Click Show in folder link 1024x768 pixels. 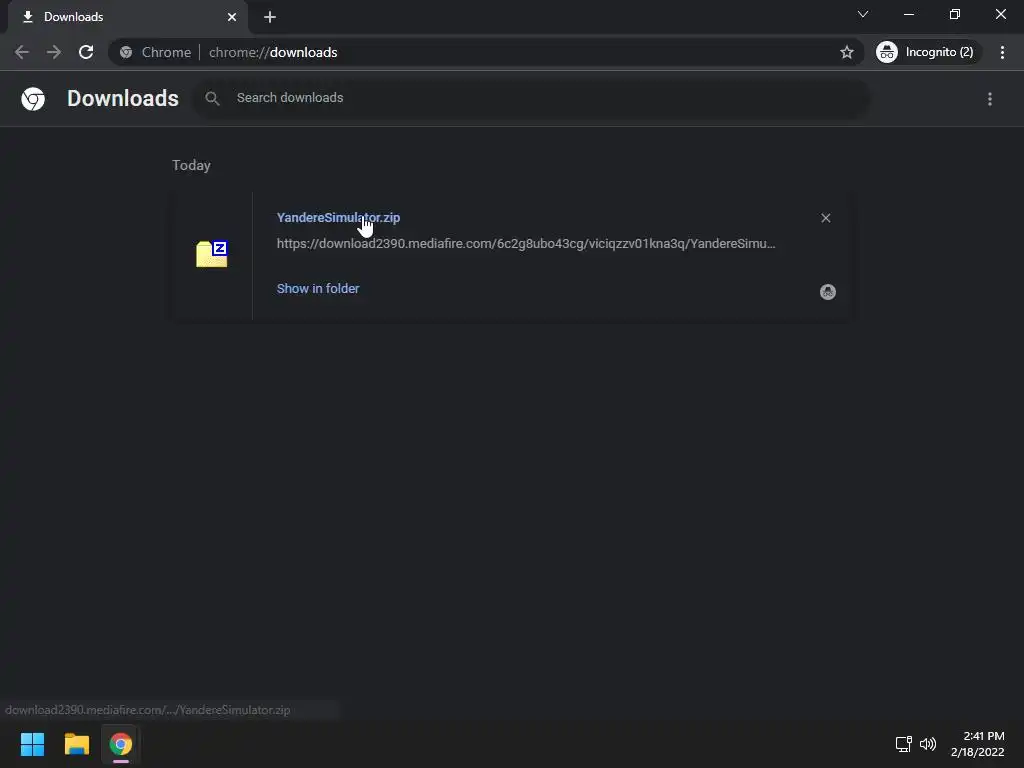(318, 289)
